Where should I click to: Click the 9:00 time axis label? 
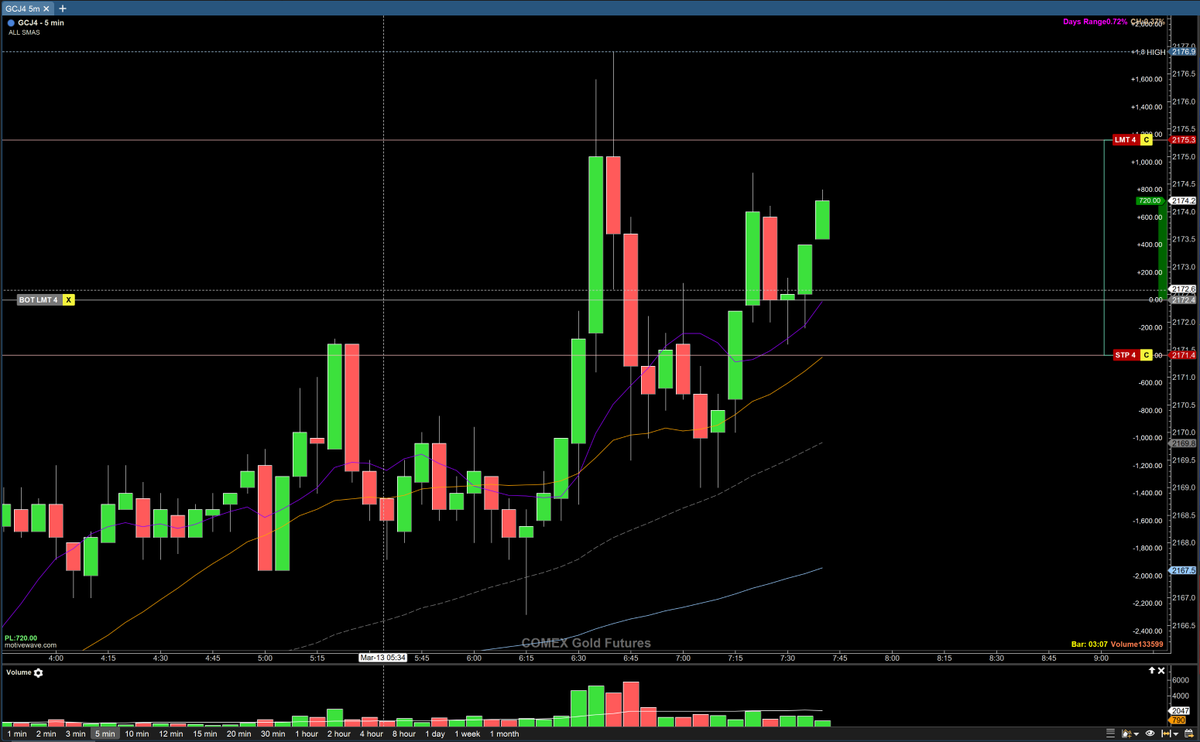coord(1101,658)
